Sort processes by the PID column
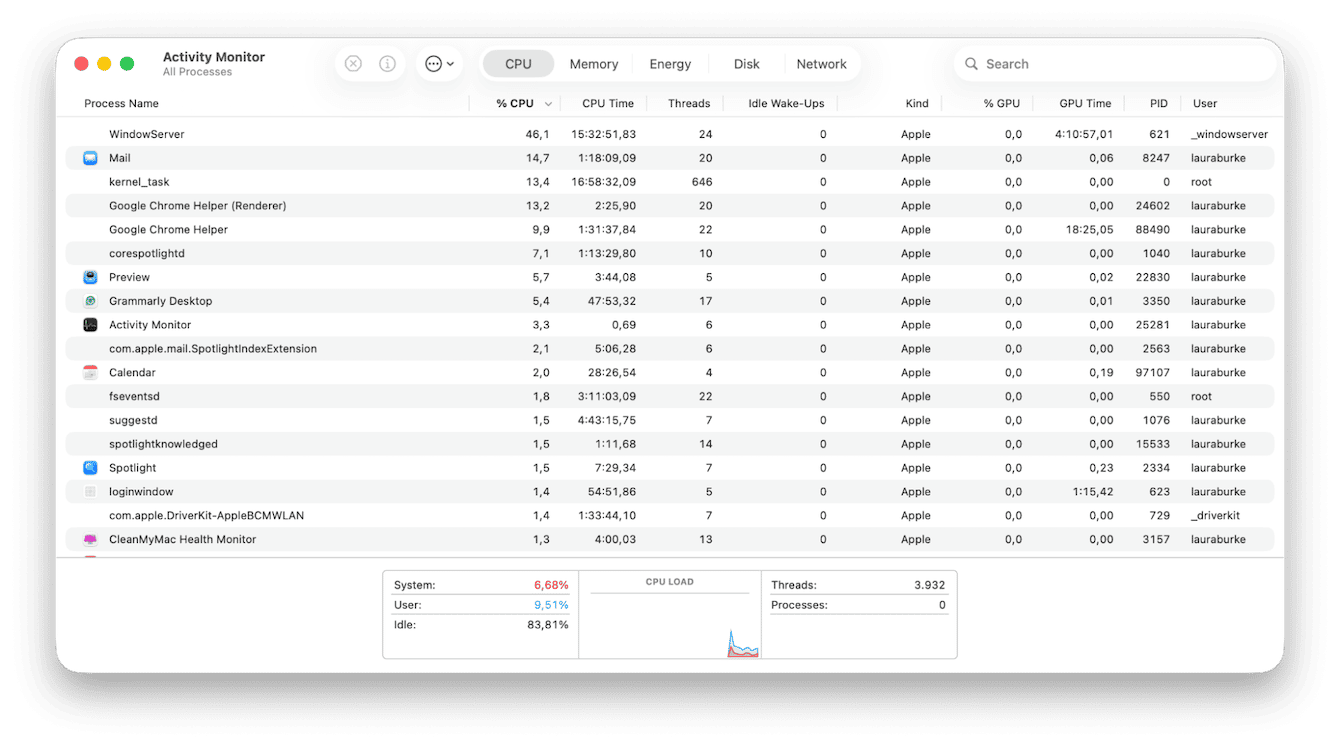This screenshot has width=1340, height=747. coord(1157,103)
